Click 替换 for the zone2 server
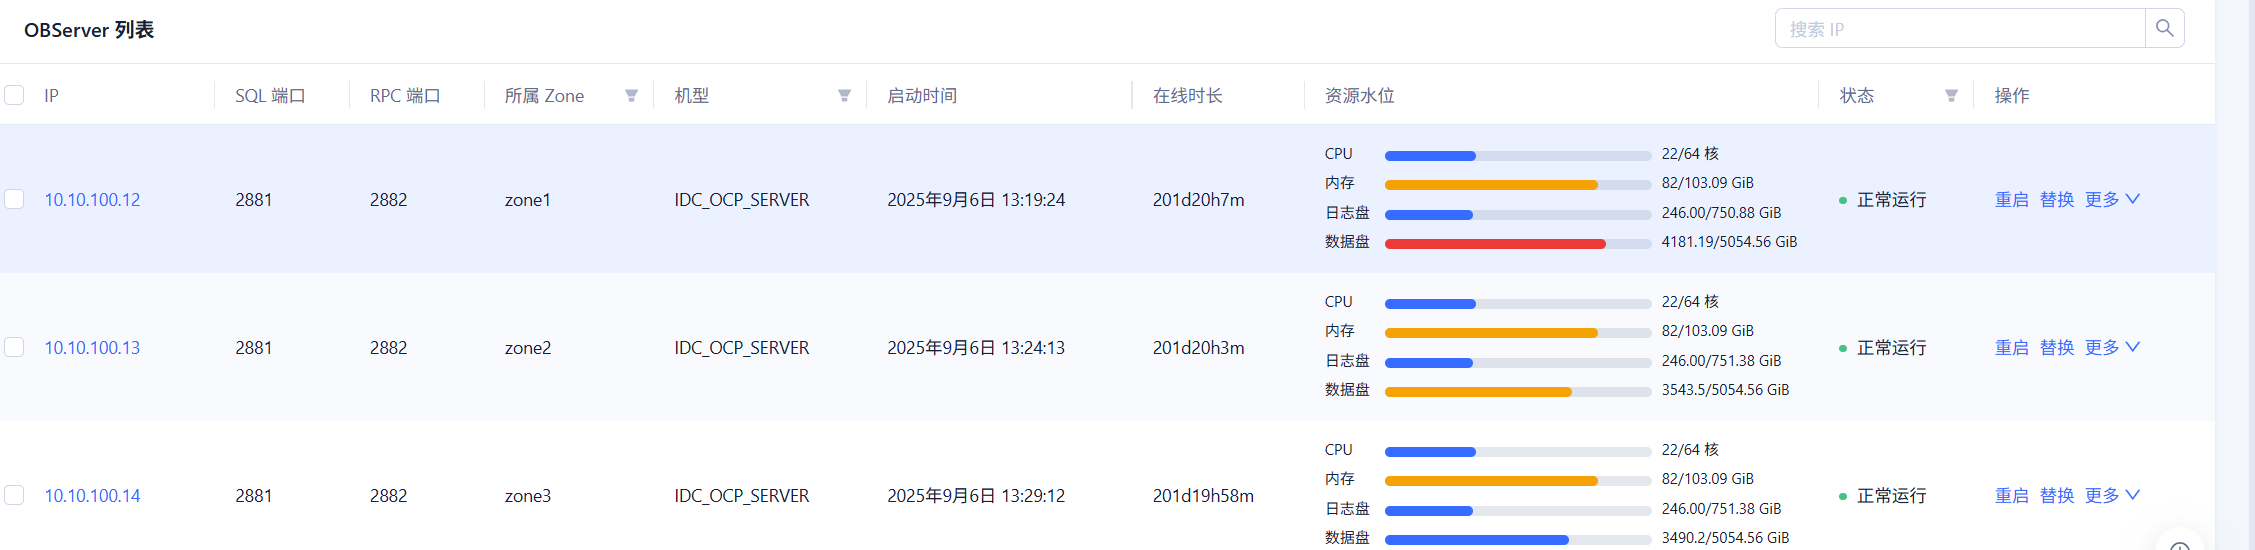The height and width of the screenshot is (550, 2255). click(2056, 348)
